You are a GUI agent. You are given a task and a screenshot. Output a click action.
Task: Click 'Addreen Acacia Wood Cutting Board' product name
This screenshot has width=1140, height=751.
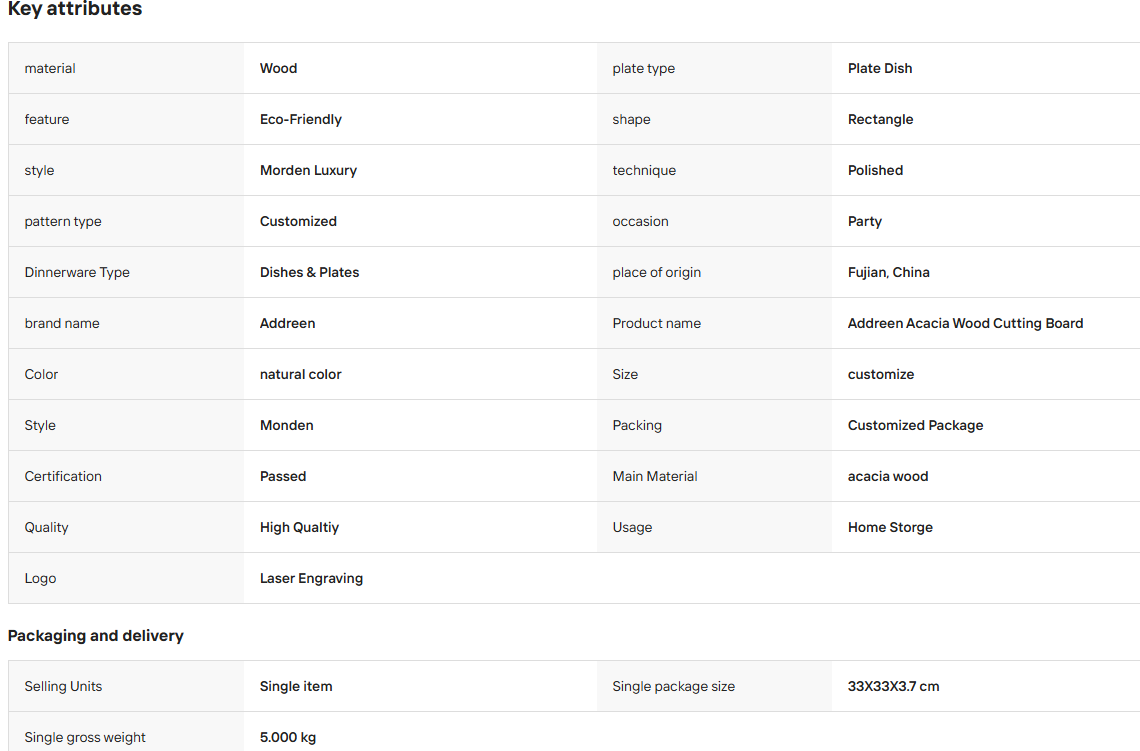pyautogui.click(x=966, y=324)
